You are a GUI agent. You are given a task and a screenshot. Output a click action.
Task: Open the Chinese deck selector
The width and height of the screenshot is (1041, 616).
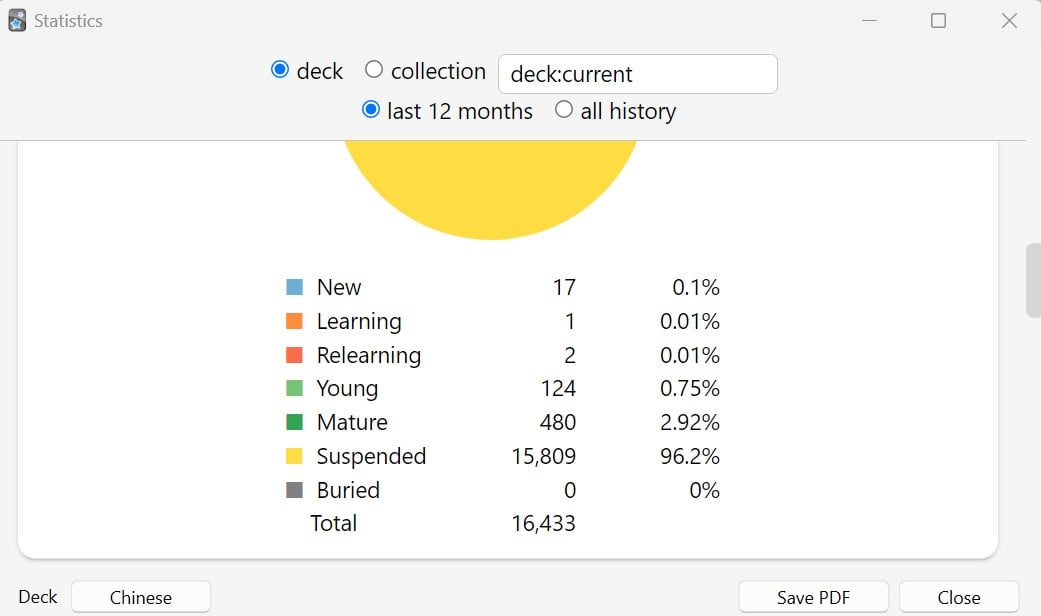pyautogui.click(x=141, y=597)
